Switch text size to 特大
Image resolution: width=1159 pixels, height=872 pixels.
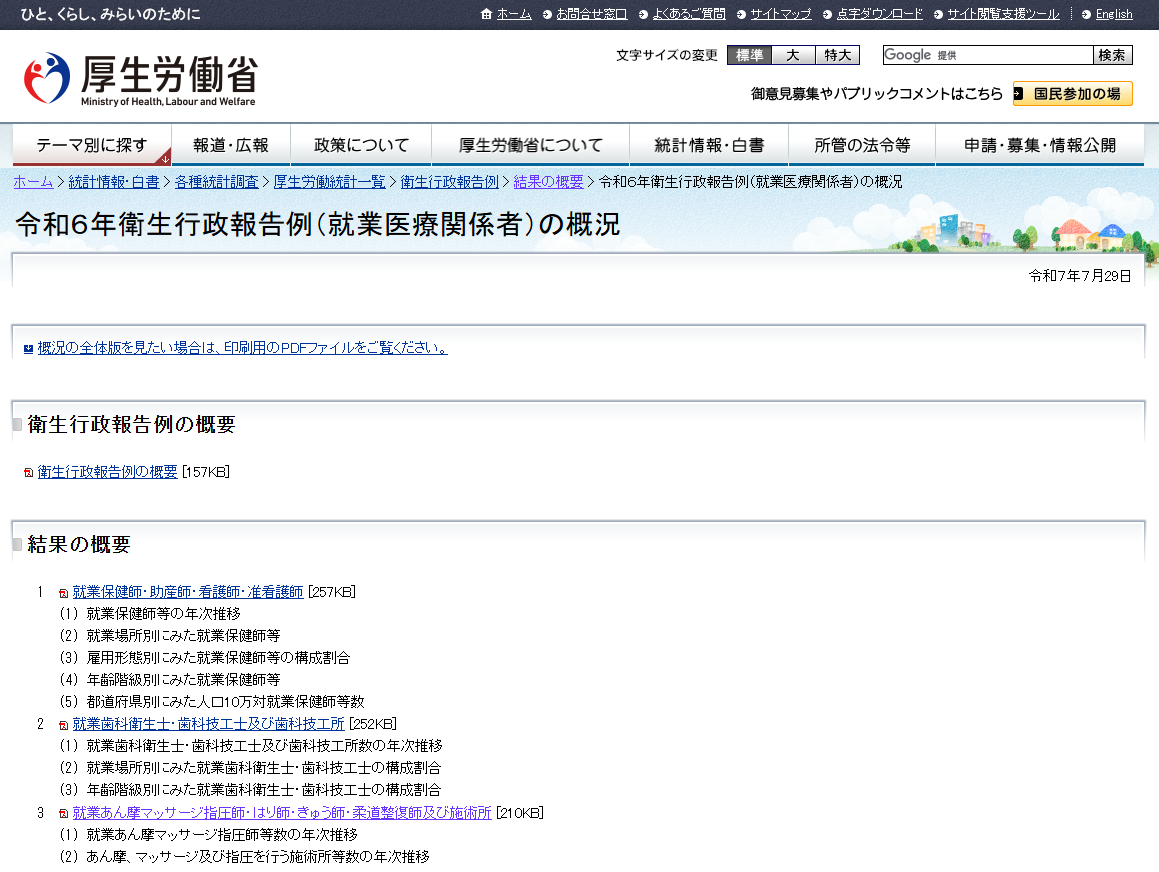click(837, 55)
